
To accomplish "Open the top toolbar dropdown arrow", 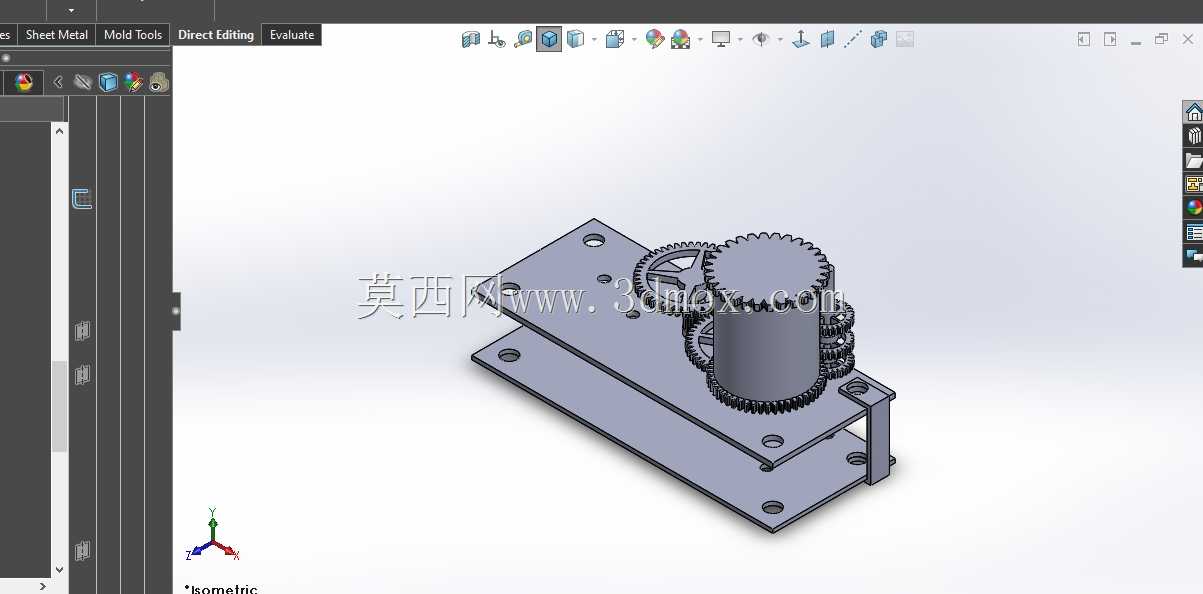I will click(x=72, y=10).
